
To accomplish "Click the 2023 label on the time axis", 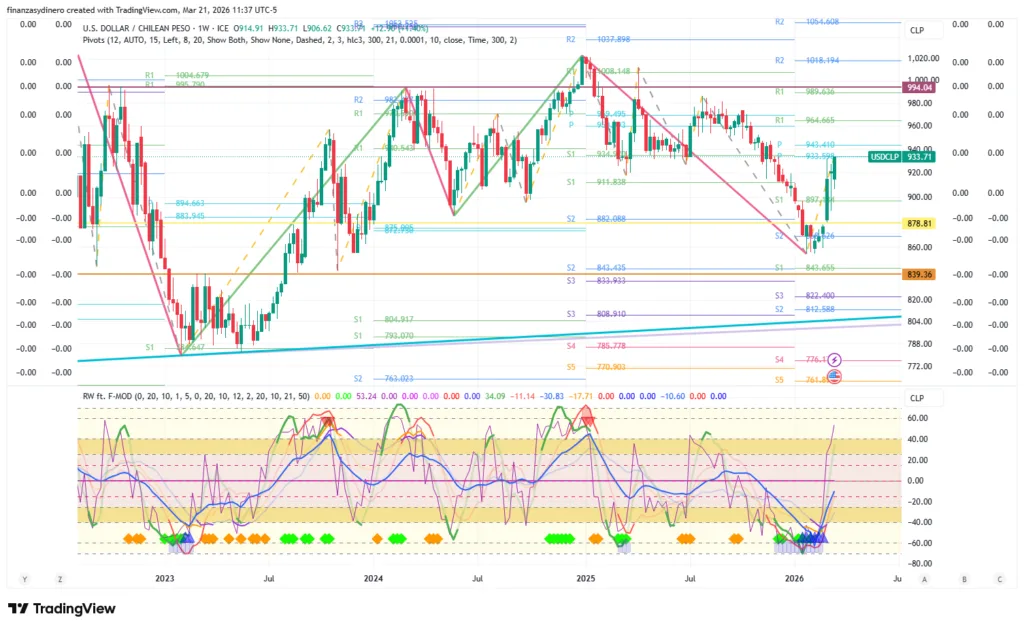I will tap(164, 578).
